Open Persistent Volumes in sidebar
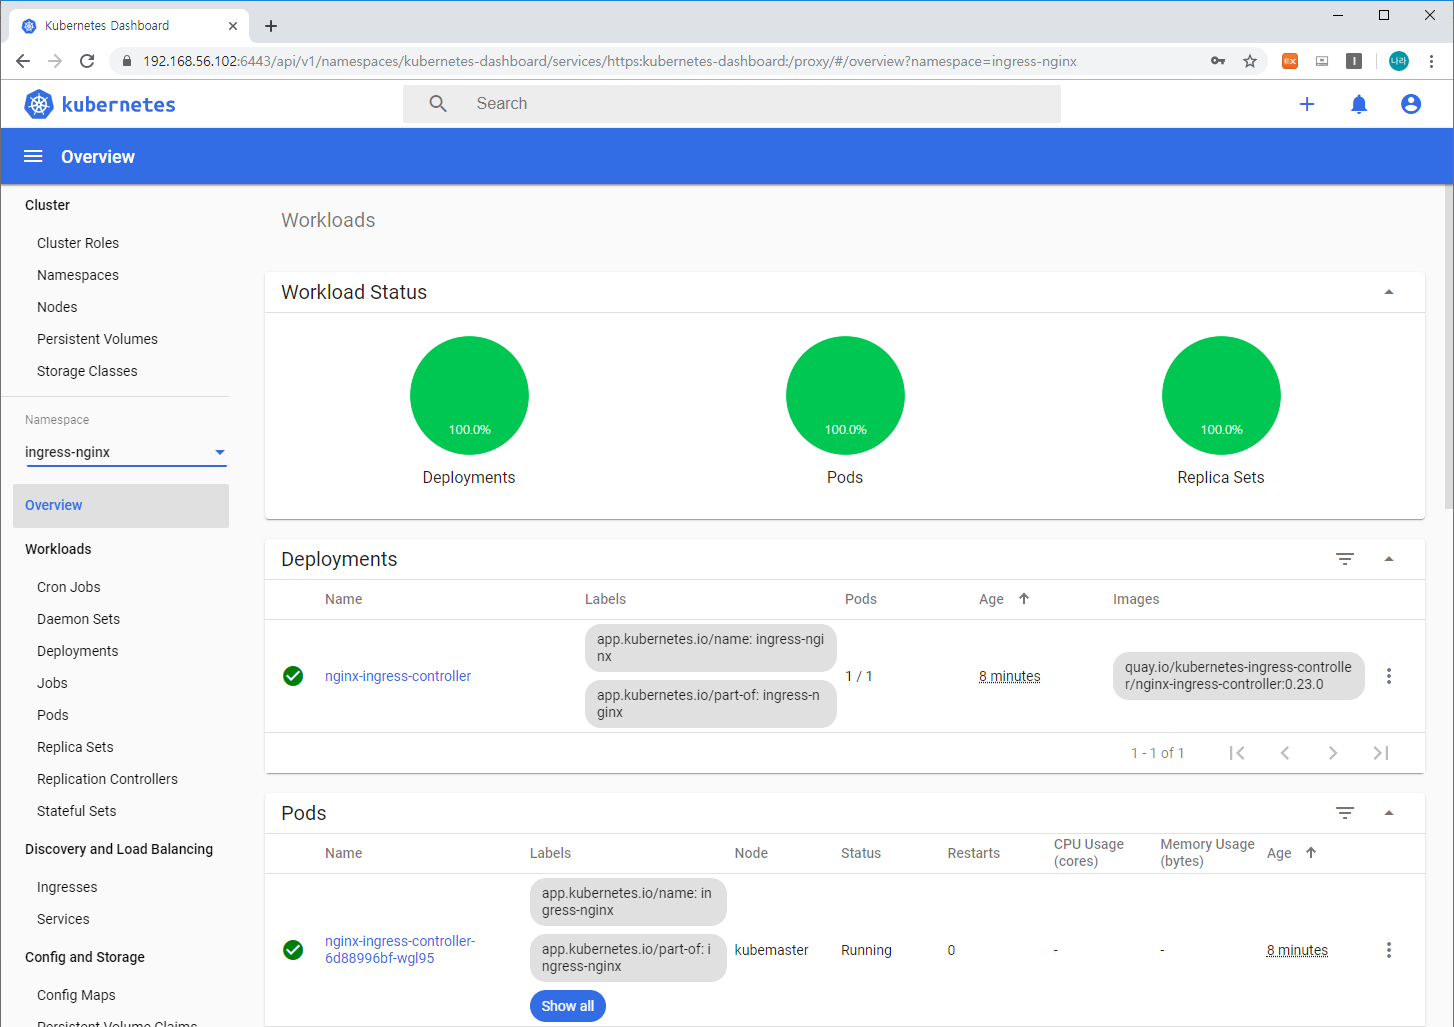Viewport: 1454px width, 1027px height. 97,339
